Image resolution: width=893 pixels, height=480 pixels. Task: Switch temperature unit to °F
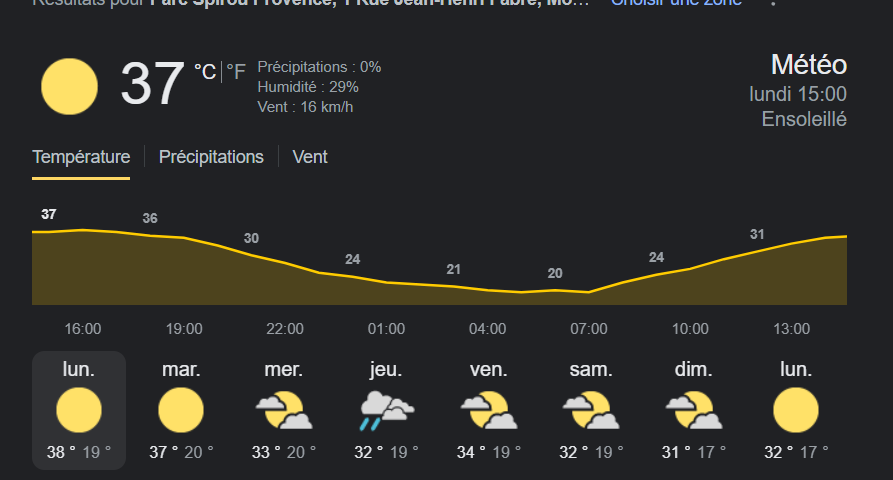pos(236,72)
